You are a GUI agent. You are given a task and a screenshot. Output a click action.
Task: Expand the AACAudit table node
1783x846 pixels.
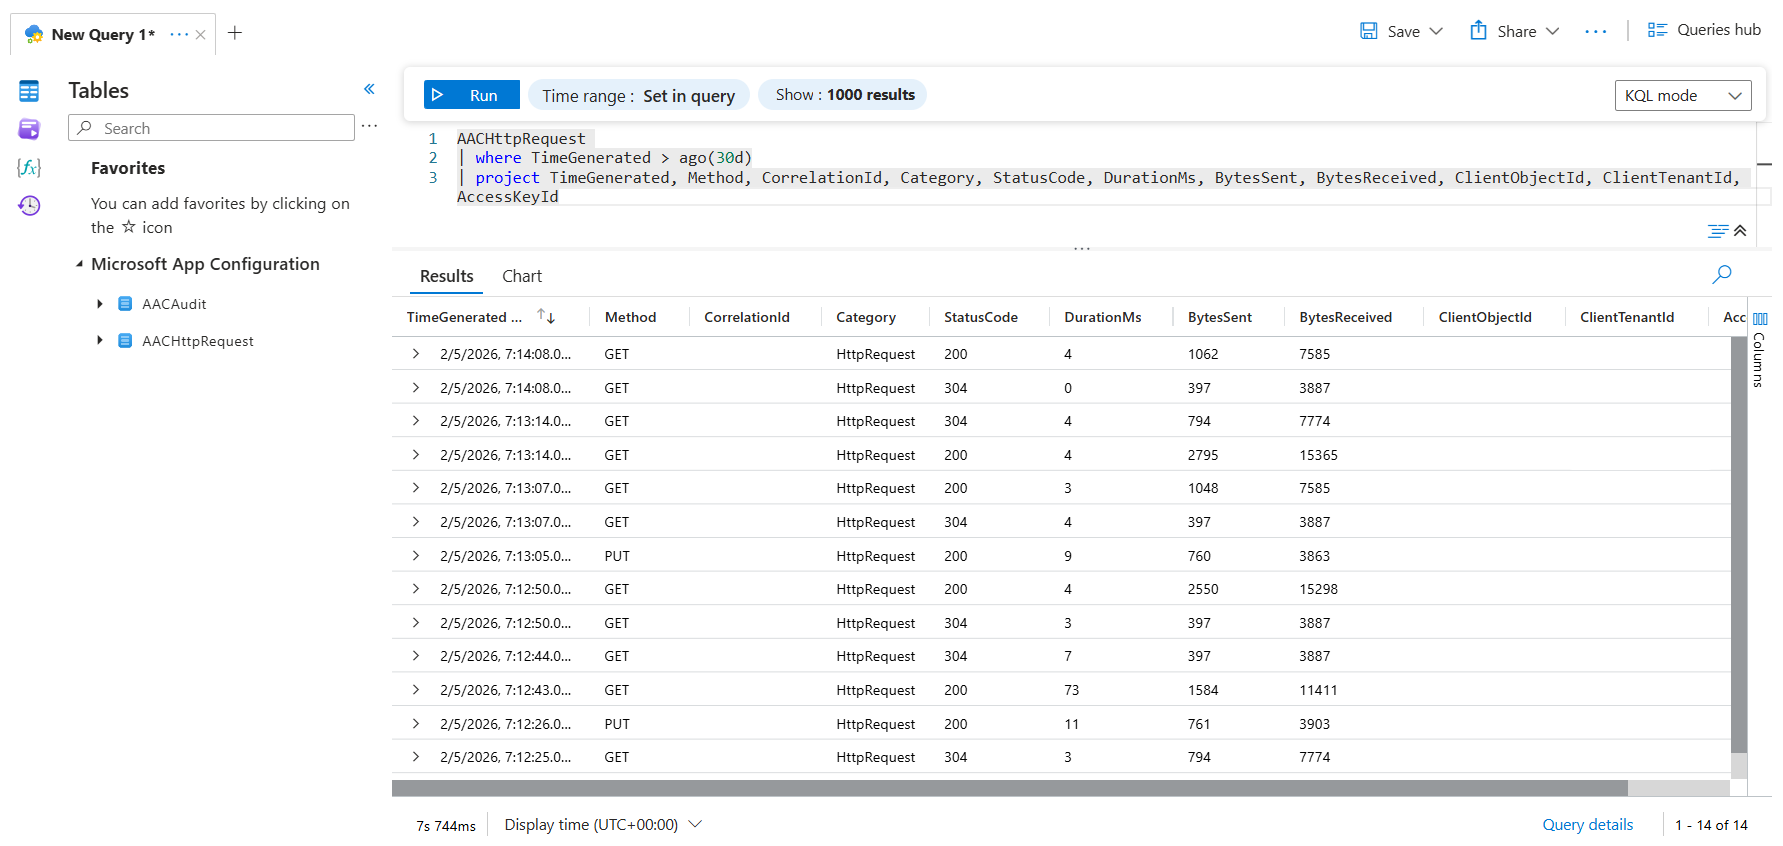pyautogui.click(x=100, y=304)
